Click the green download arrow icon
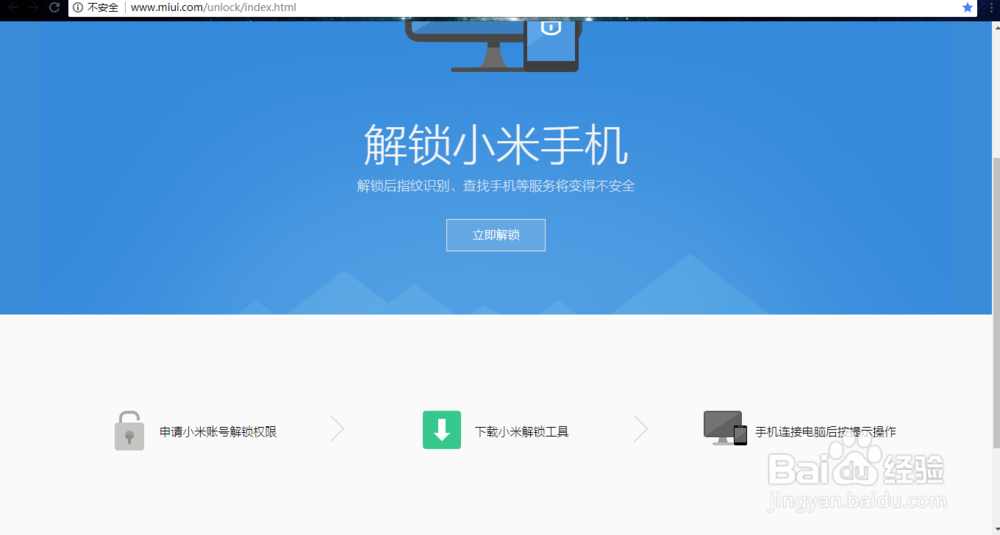Screen dimensions: 1000x535 coord(441,430)
